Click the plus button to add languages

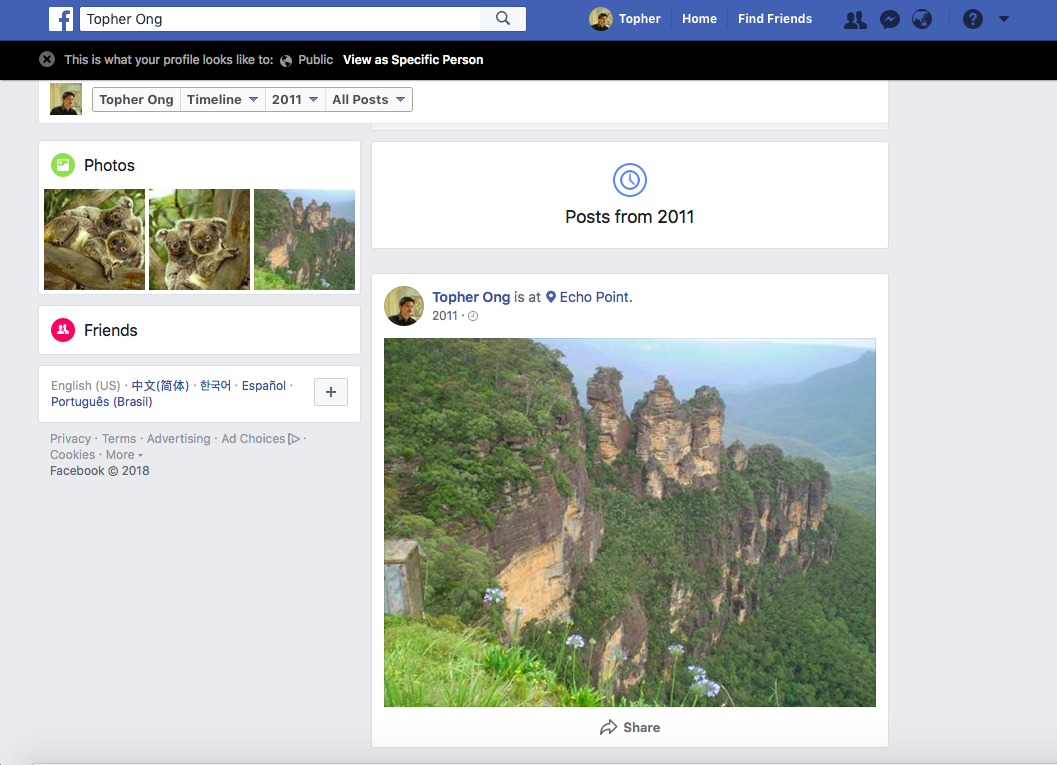[x=331, y=393]
